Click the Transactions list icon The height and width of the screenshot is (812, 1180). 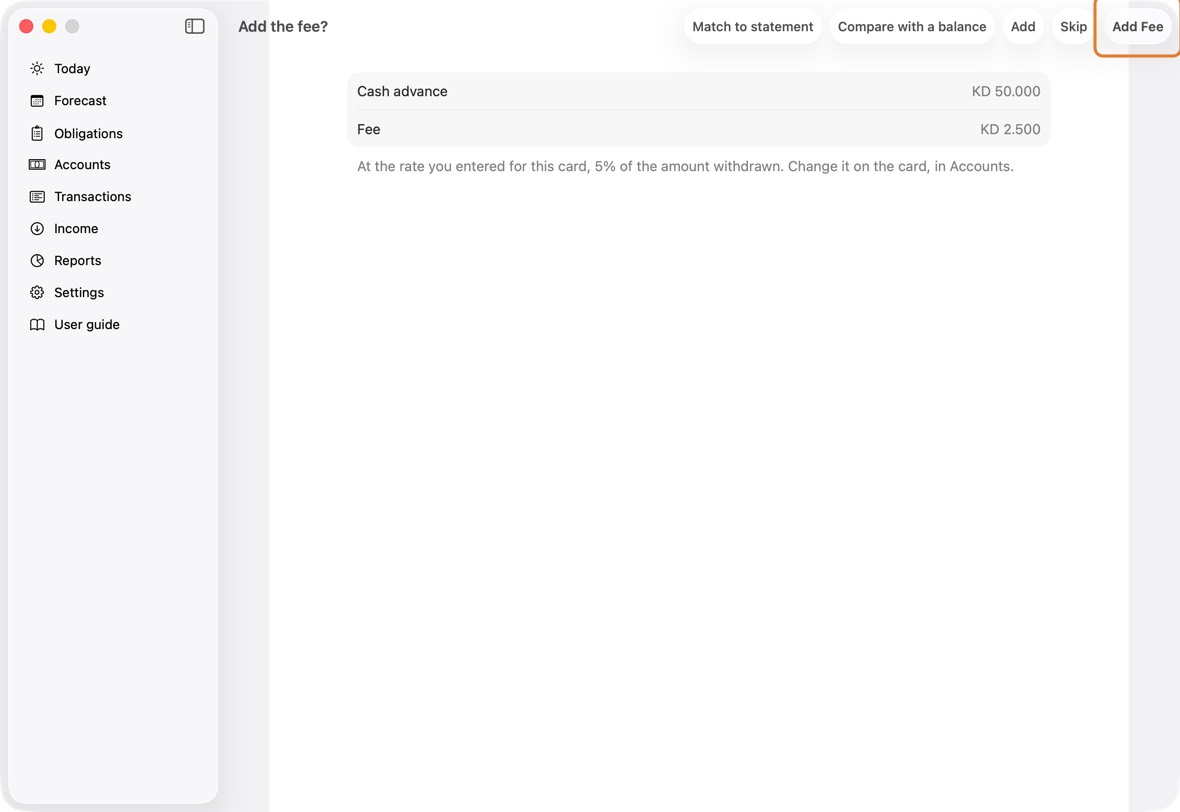(37, 196)
